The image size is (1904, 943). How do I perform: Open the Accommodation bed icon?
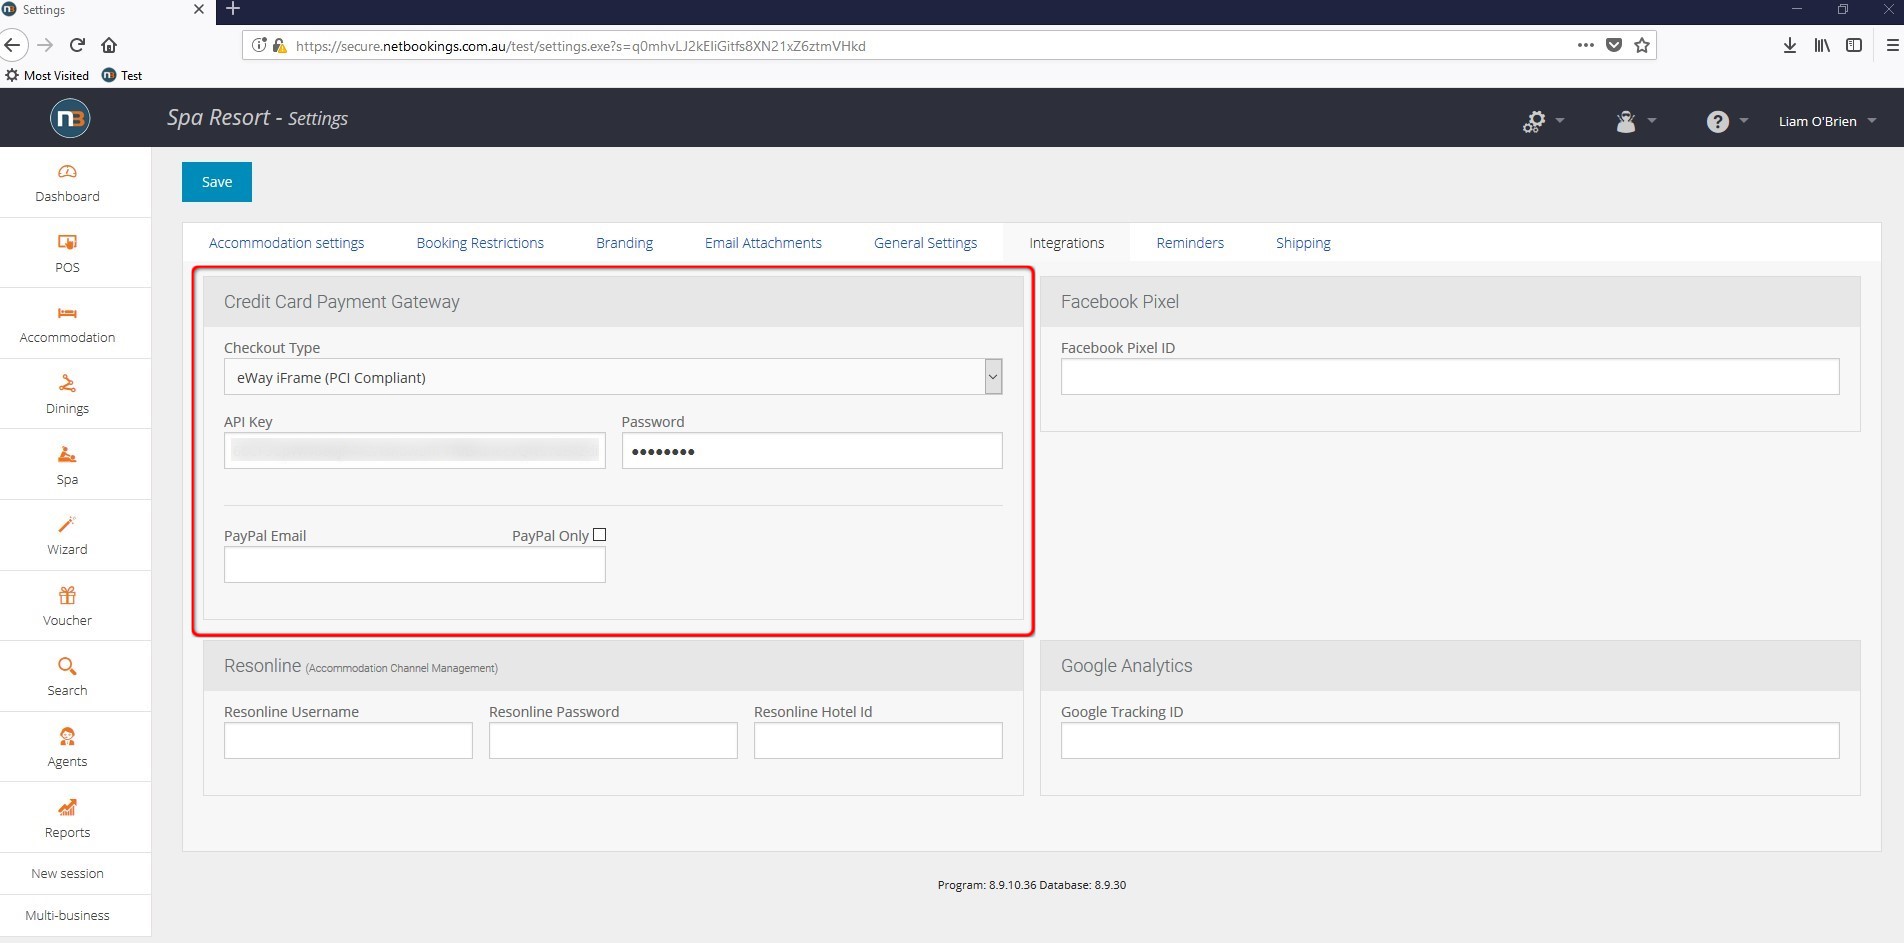pos(67,313)
